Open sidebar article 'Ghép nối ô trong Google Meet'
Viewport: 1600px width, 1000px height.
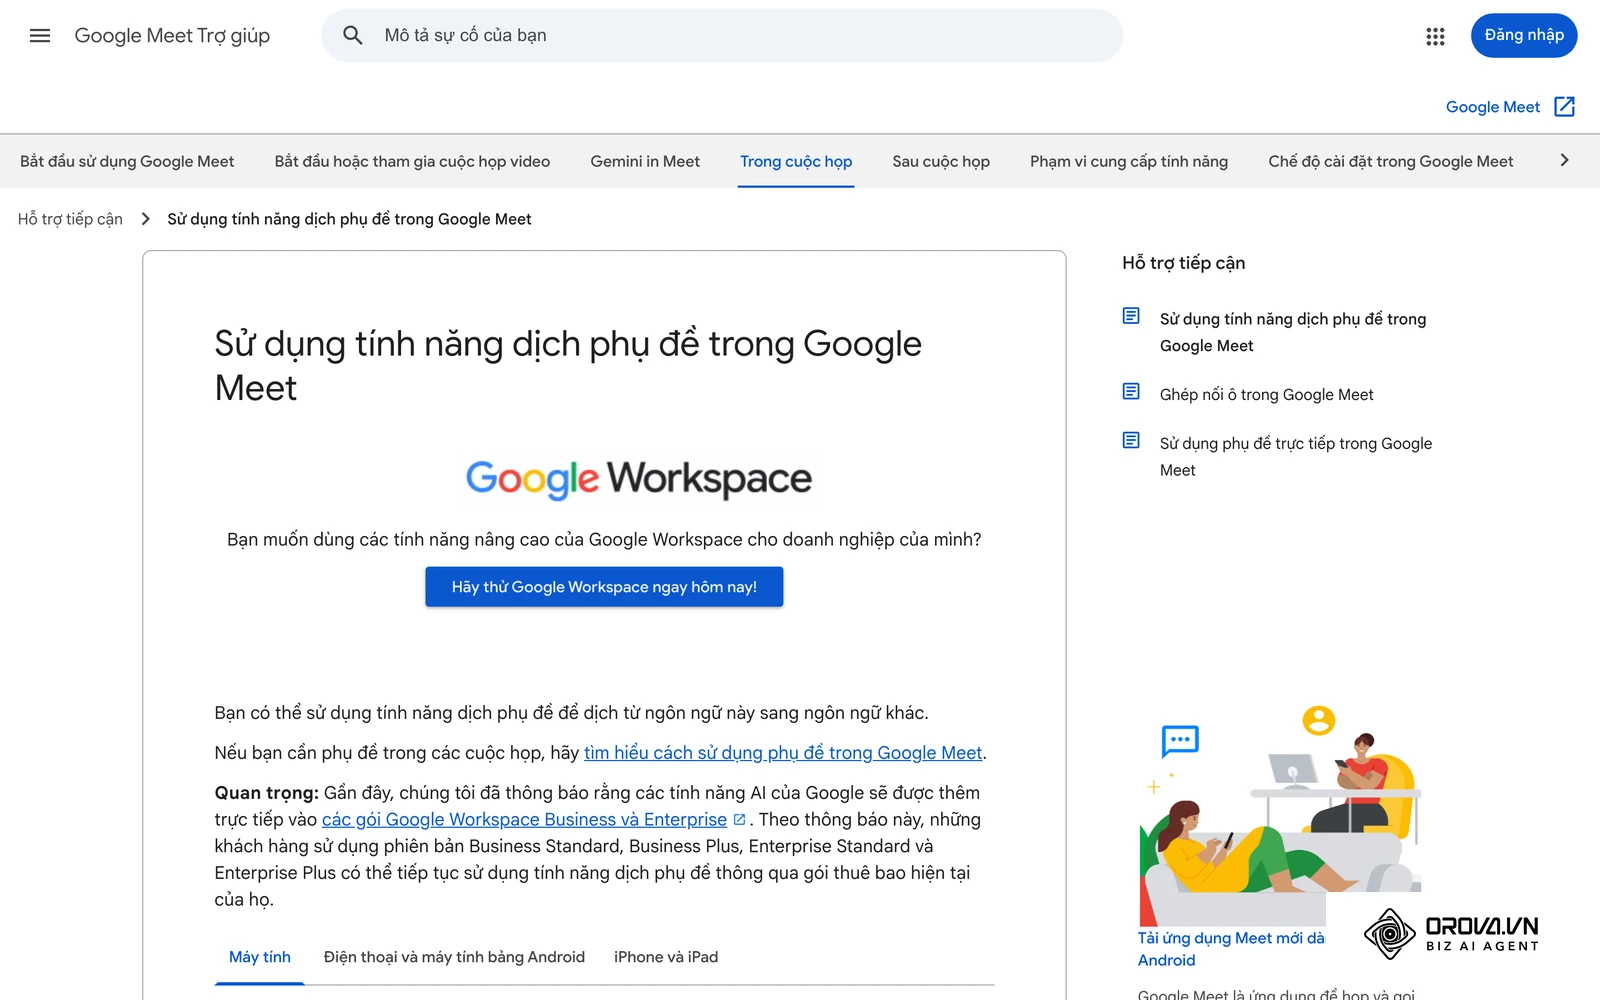tap(1266, 395)
